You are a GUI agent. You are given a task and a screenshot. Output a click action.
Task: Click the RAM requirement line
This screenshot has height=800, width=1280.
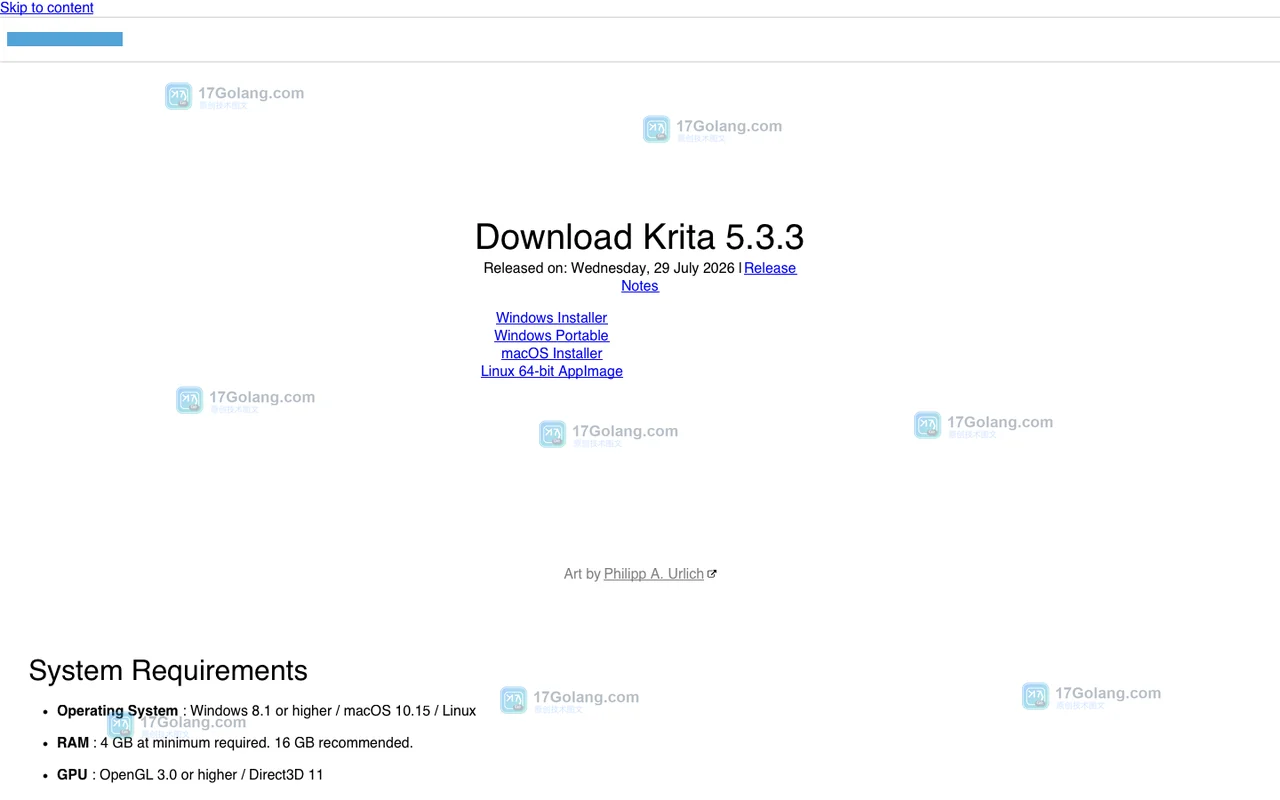click(235, 743)
